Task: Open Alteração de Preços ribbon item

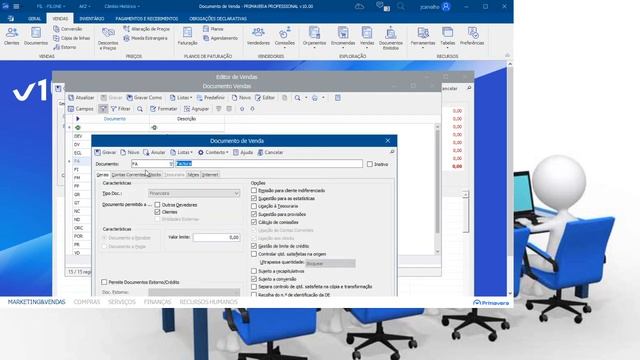Action: [147, 29]
